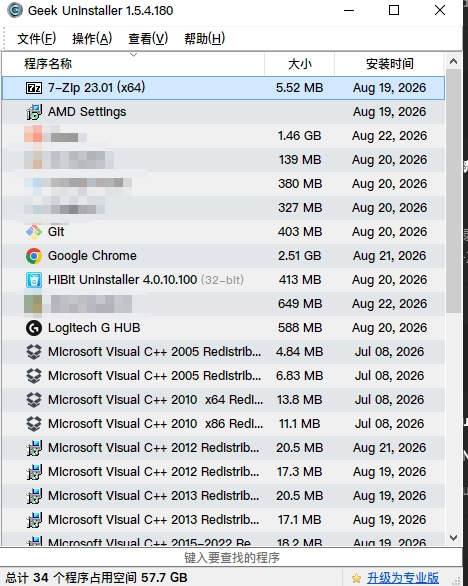Sort list by 程序名称 column header

(x=133, y=64)
